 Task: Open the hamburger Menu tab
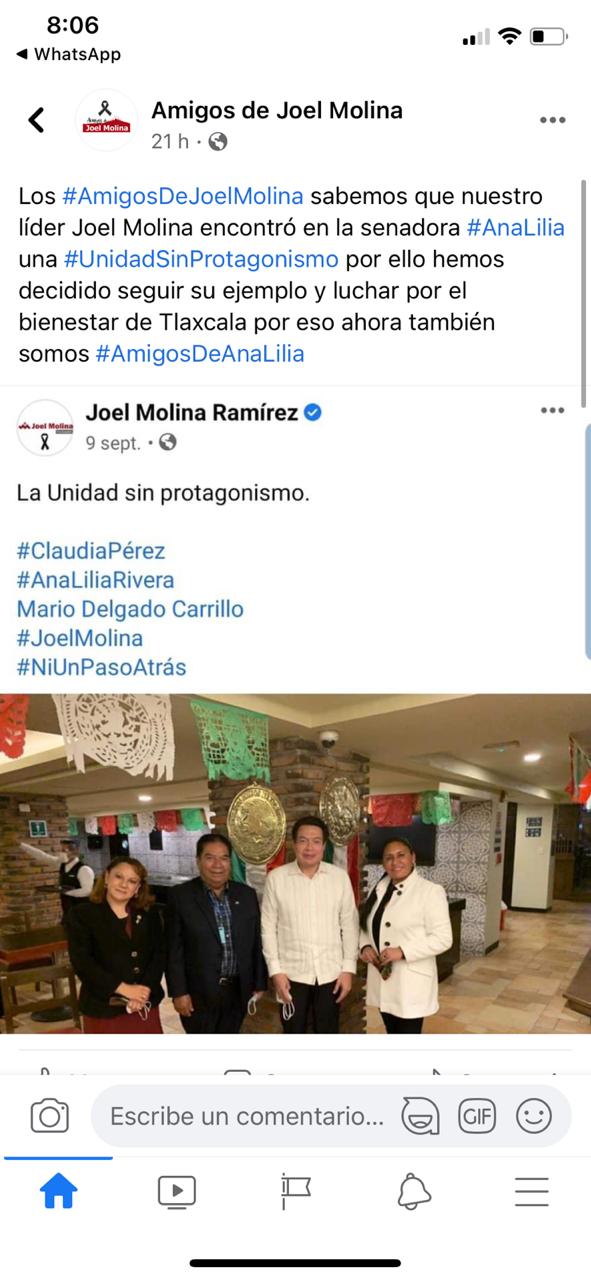point(532,1191)
